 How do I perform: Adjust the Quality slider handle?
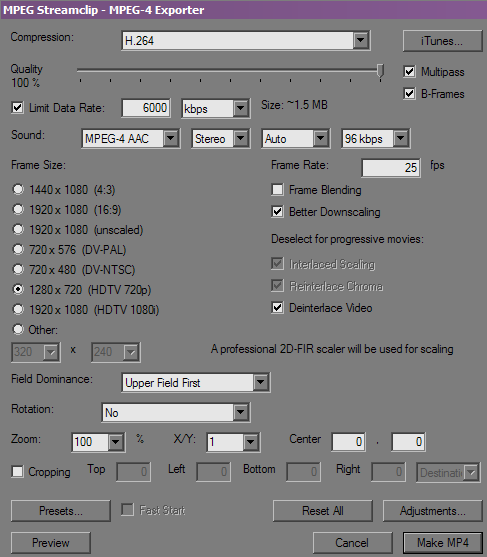pyautogui.click(x=380, y=70)
